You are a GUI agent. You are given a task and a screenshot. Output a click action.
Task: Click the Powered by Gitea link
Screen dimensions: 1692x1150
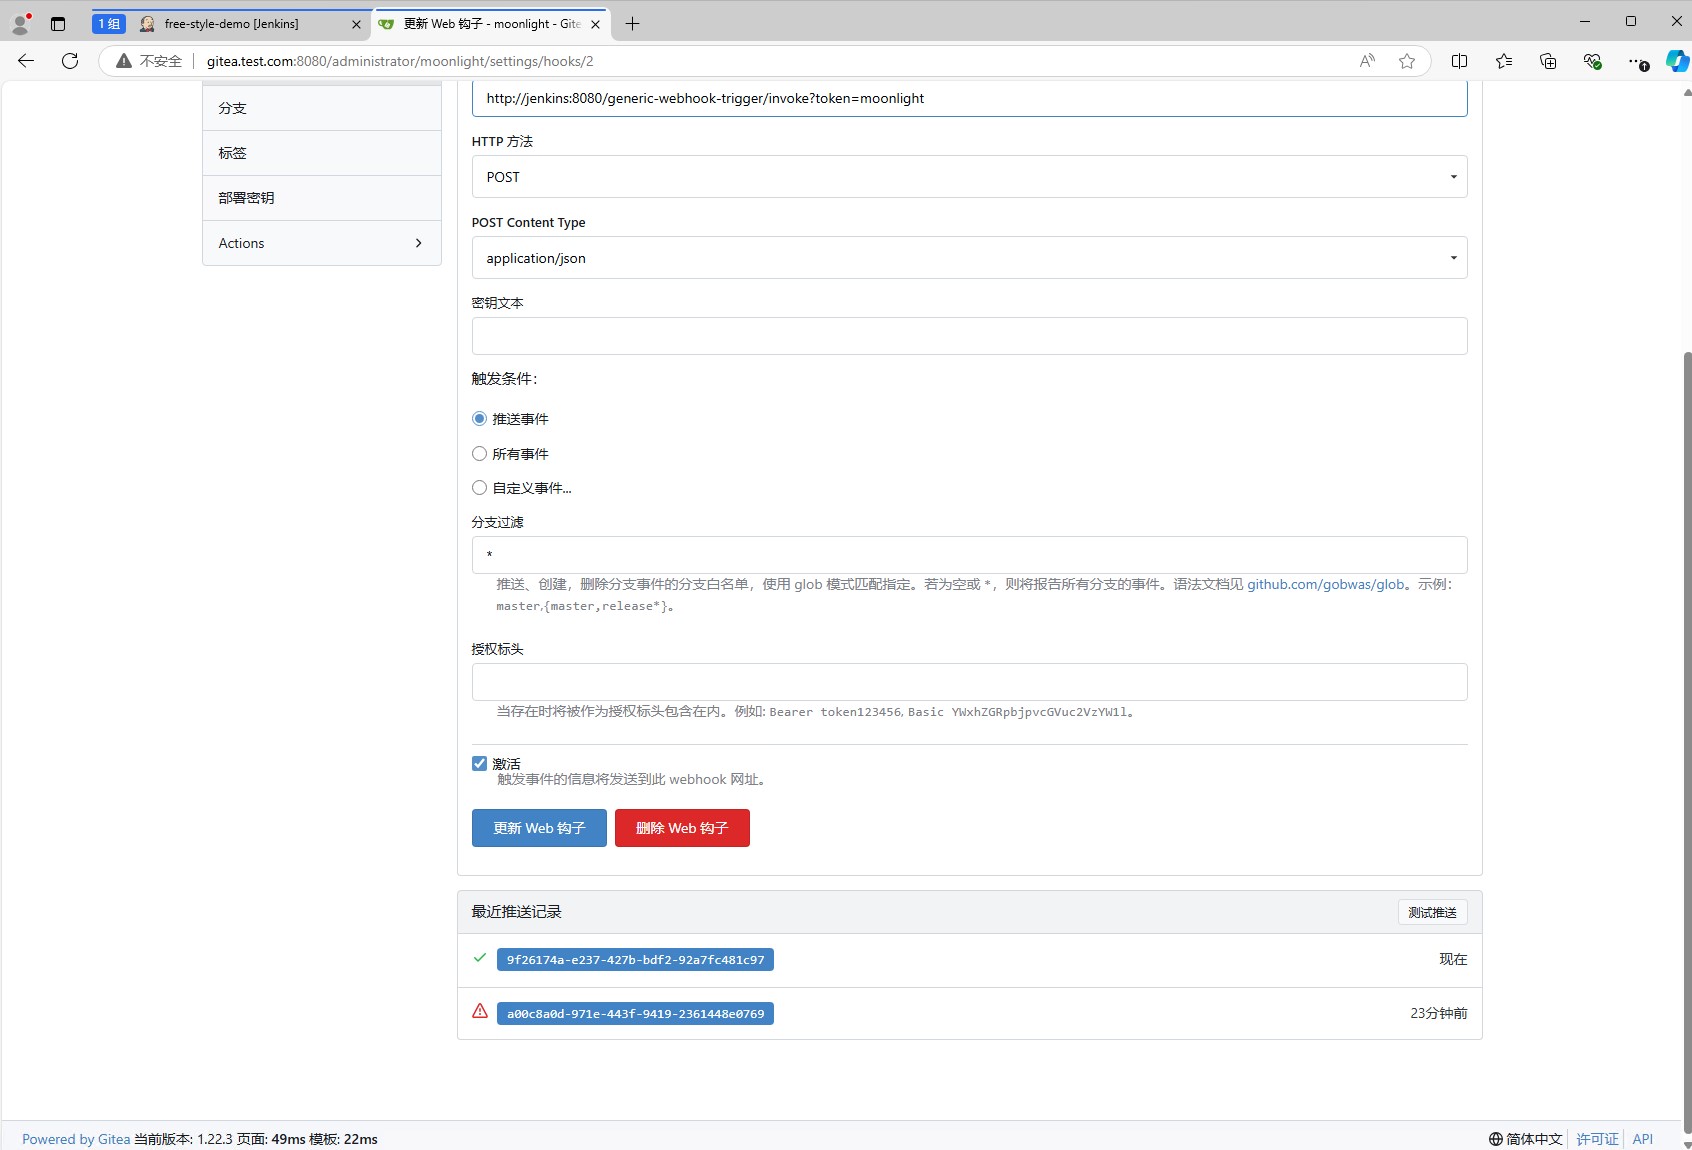click(x=76, y=1139)
